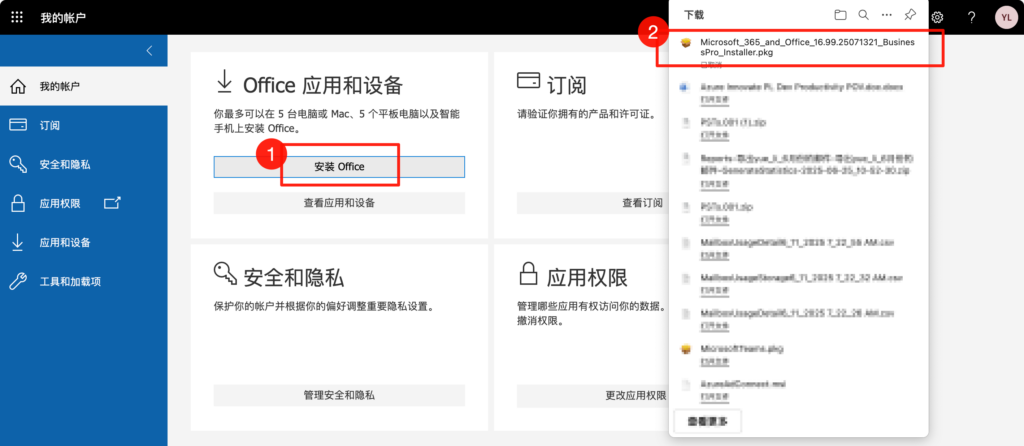Open more options ellipsis in downloads panel
Image resolution: width=1024 pixels, height=446 pixels.
coord(886,15)
